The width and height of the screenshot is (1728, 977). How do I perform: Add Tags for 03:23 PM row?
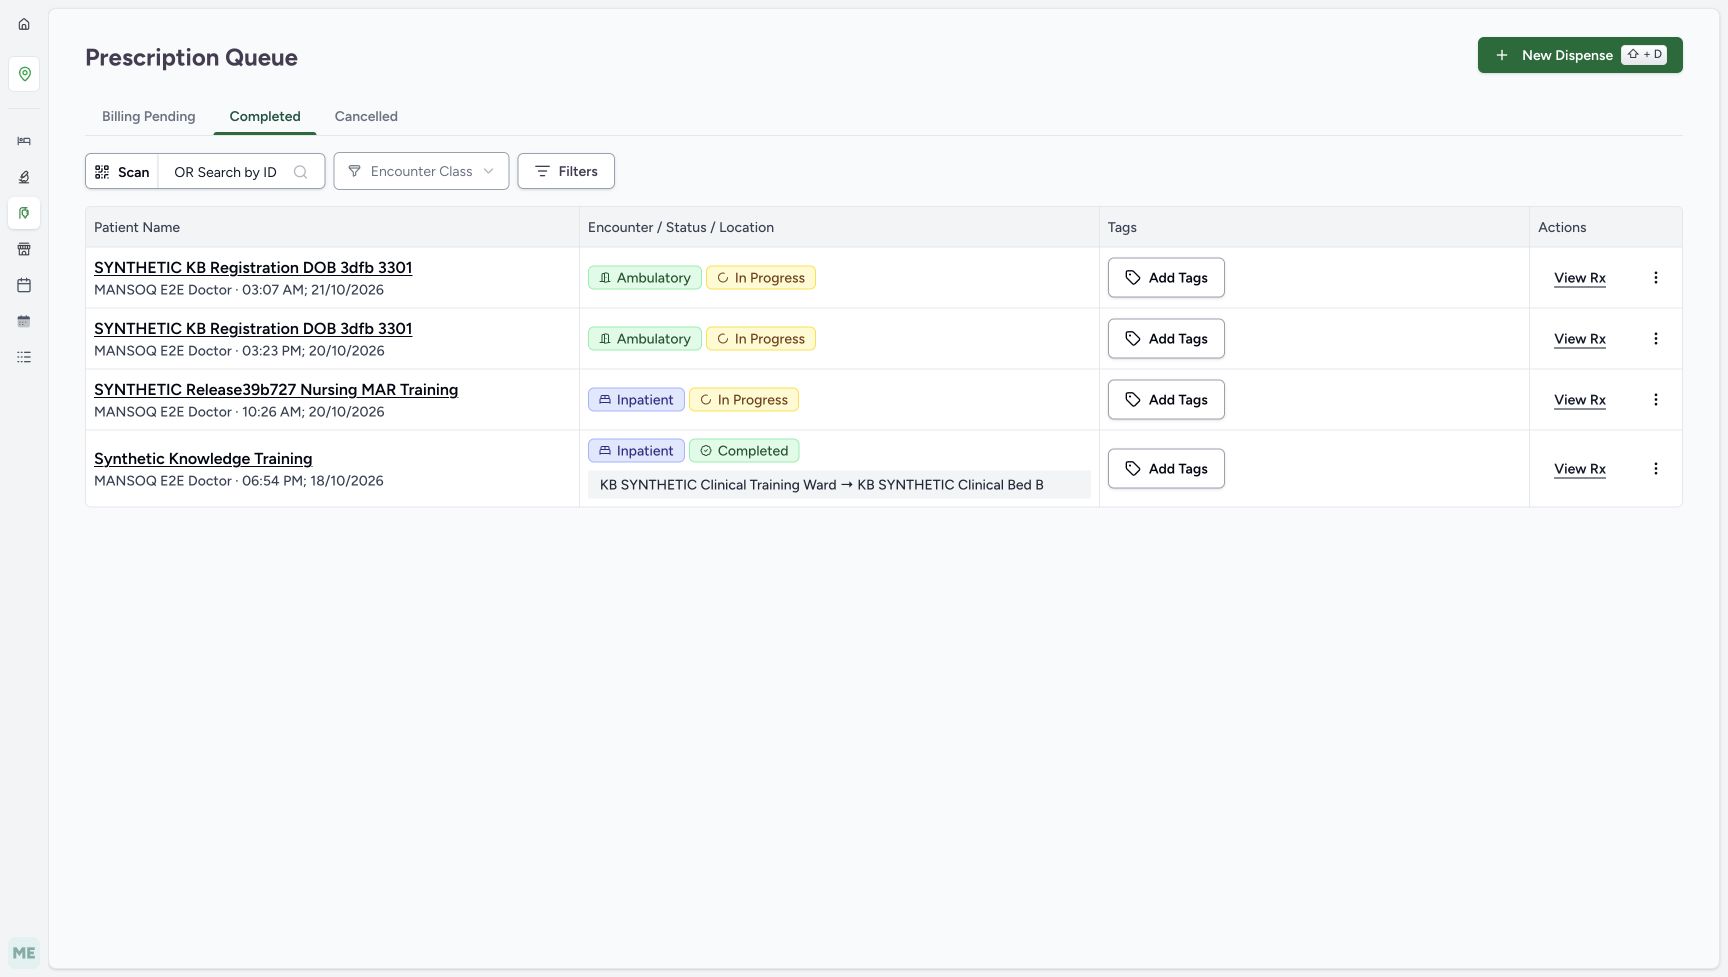(x=1166, y=339)
